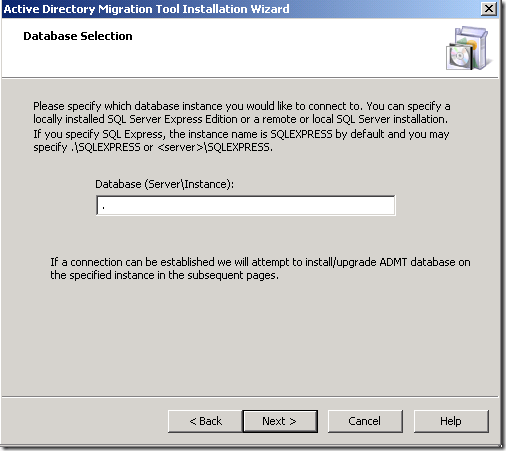Close the ADMT Installation Wizard window
Viewport: 506px width, 451px height.
(x=489, y=8)
